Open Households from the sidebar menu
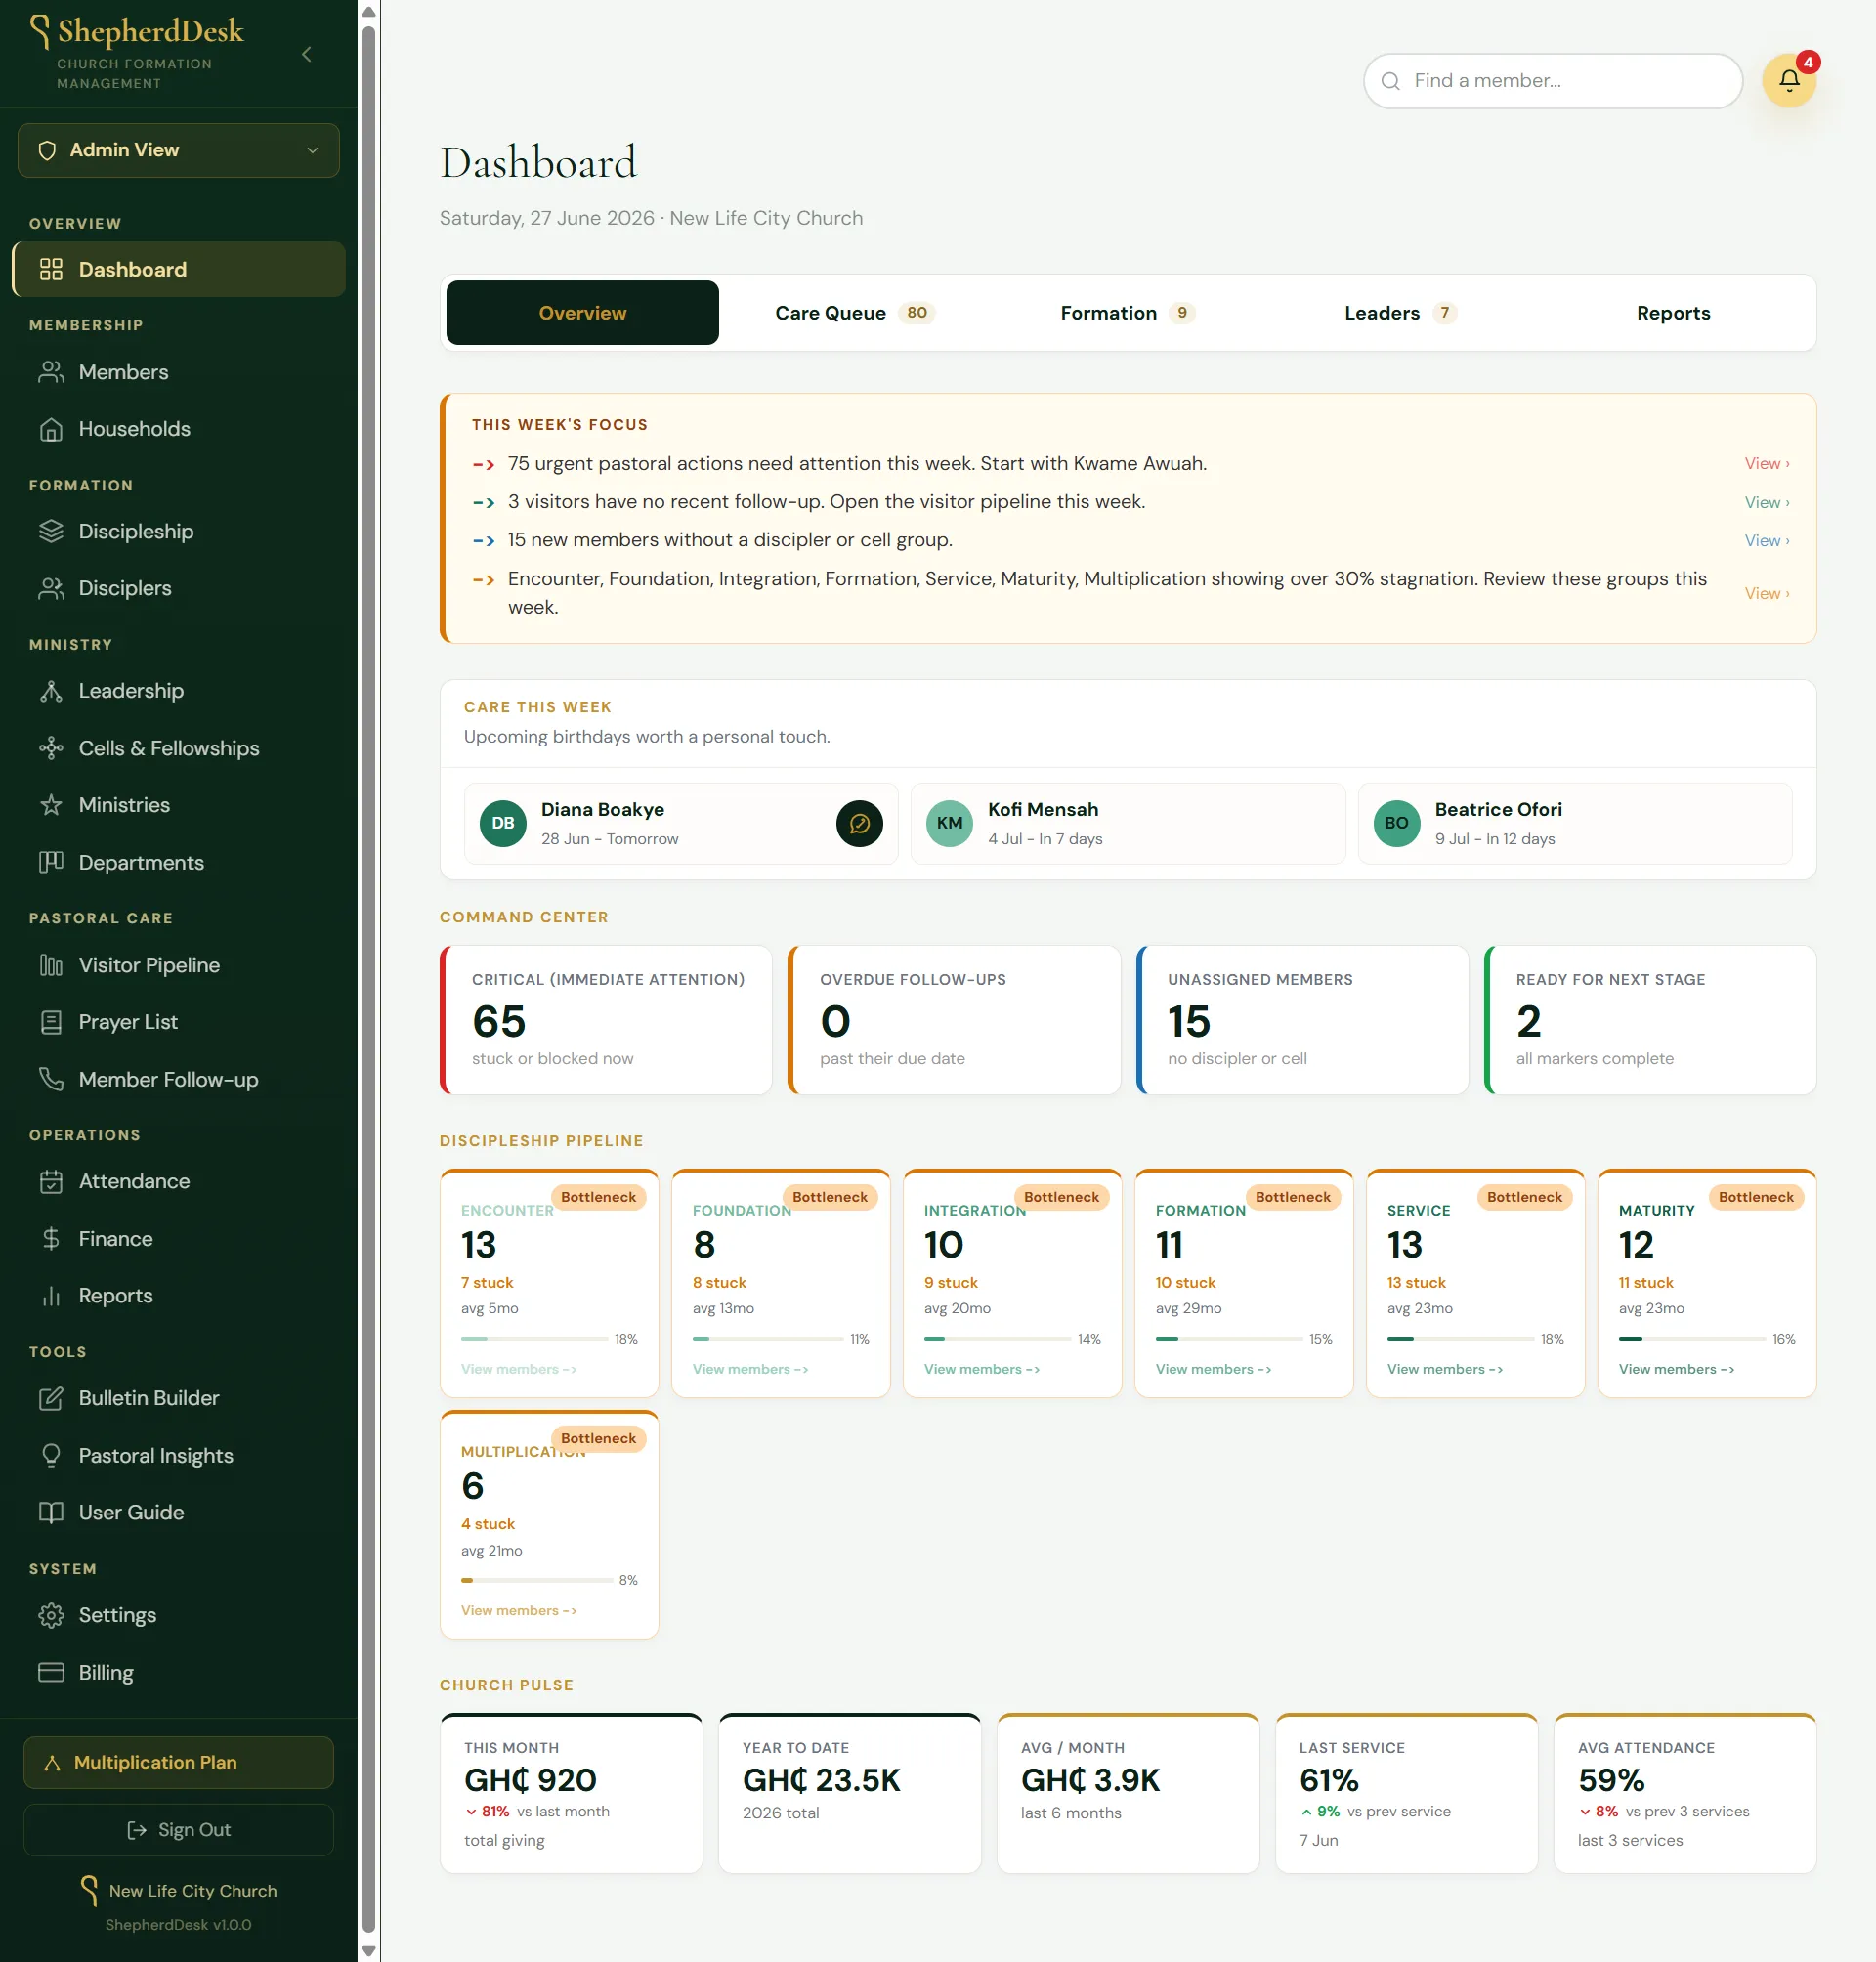This screenshot has width=1876, height=1962. point(178,429)
